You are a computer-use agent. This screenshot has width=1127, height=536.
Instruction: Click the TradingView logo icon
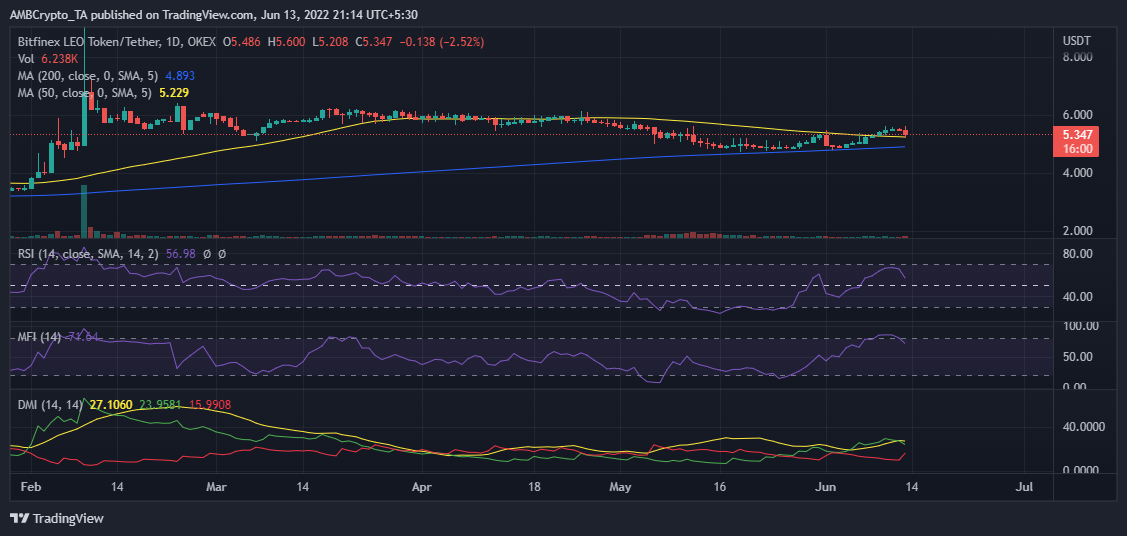click(20, 518)
